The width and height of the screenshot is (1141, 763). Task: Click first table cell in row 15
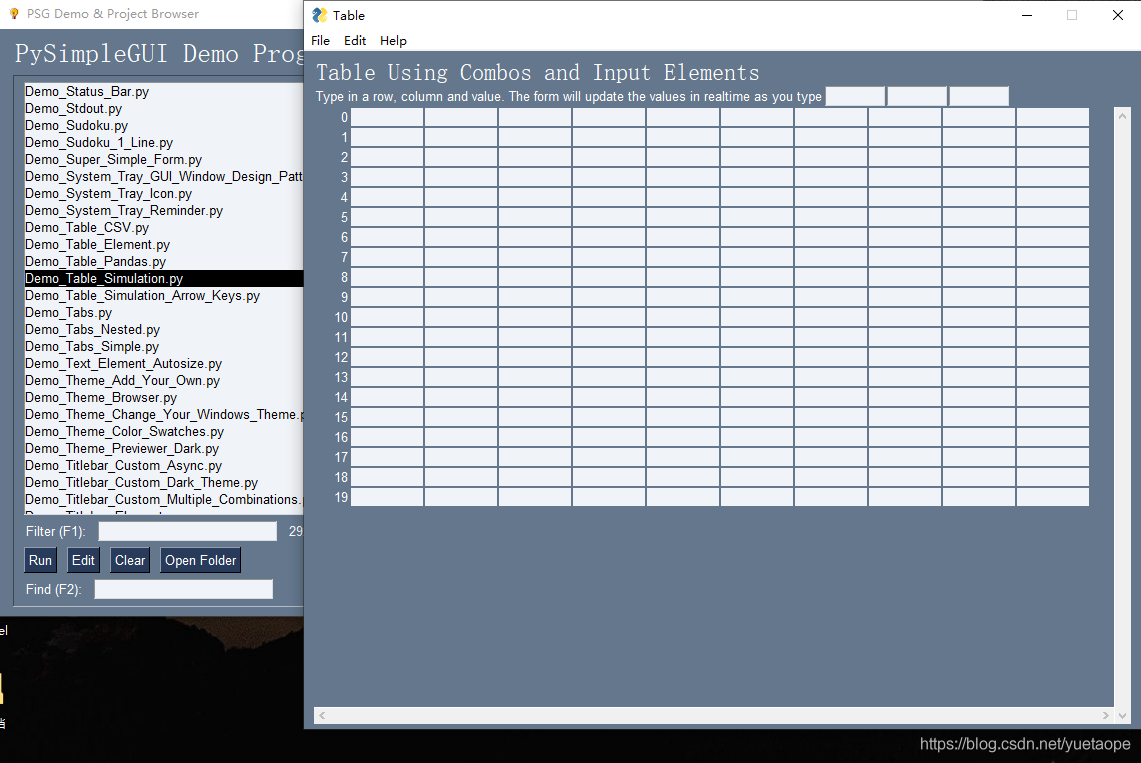click(x=387, y=417)
